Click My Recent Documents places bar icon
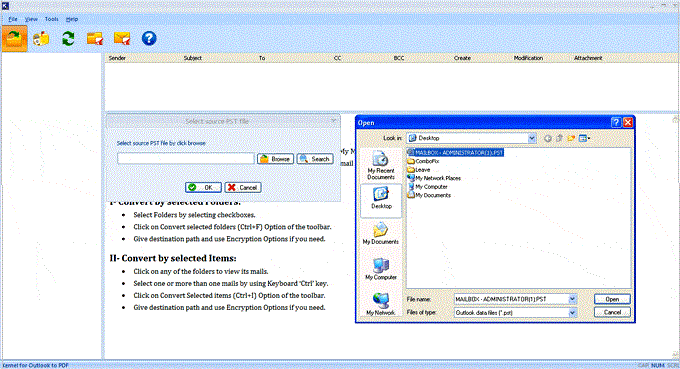Viewport: 680px width, 369px height. pyautogui.click(x=381, y=165)
